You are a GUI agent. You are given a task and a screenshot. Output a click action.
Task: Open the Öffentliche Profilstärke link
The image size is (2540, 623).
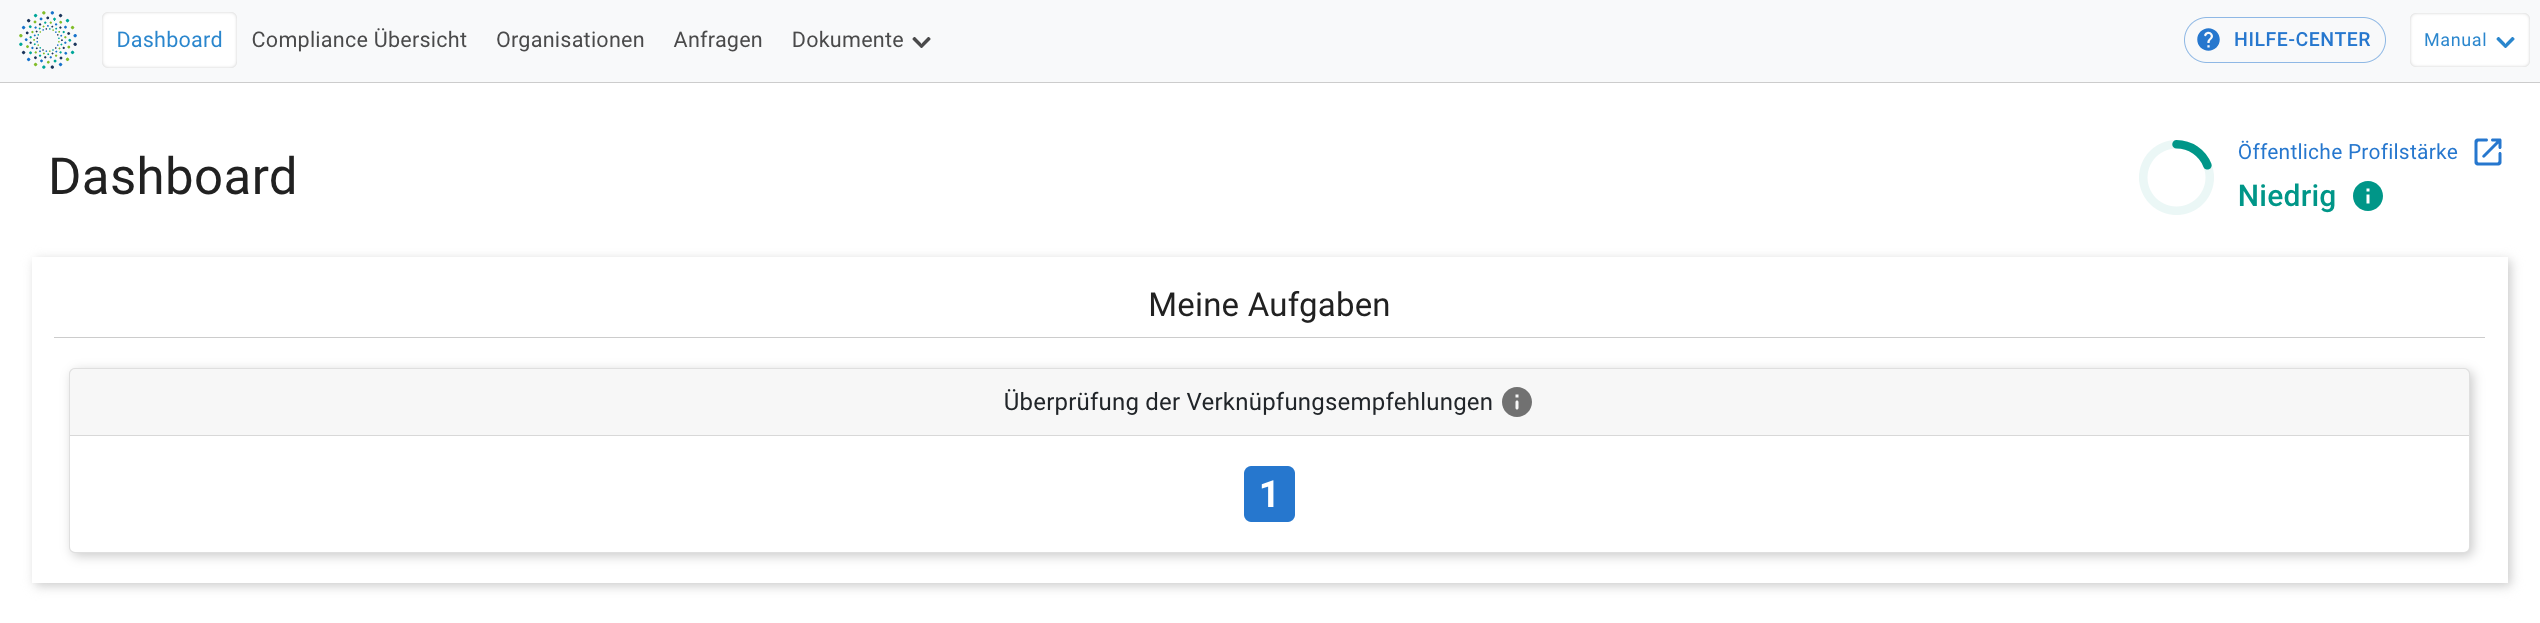(2347, 152)
